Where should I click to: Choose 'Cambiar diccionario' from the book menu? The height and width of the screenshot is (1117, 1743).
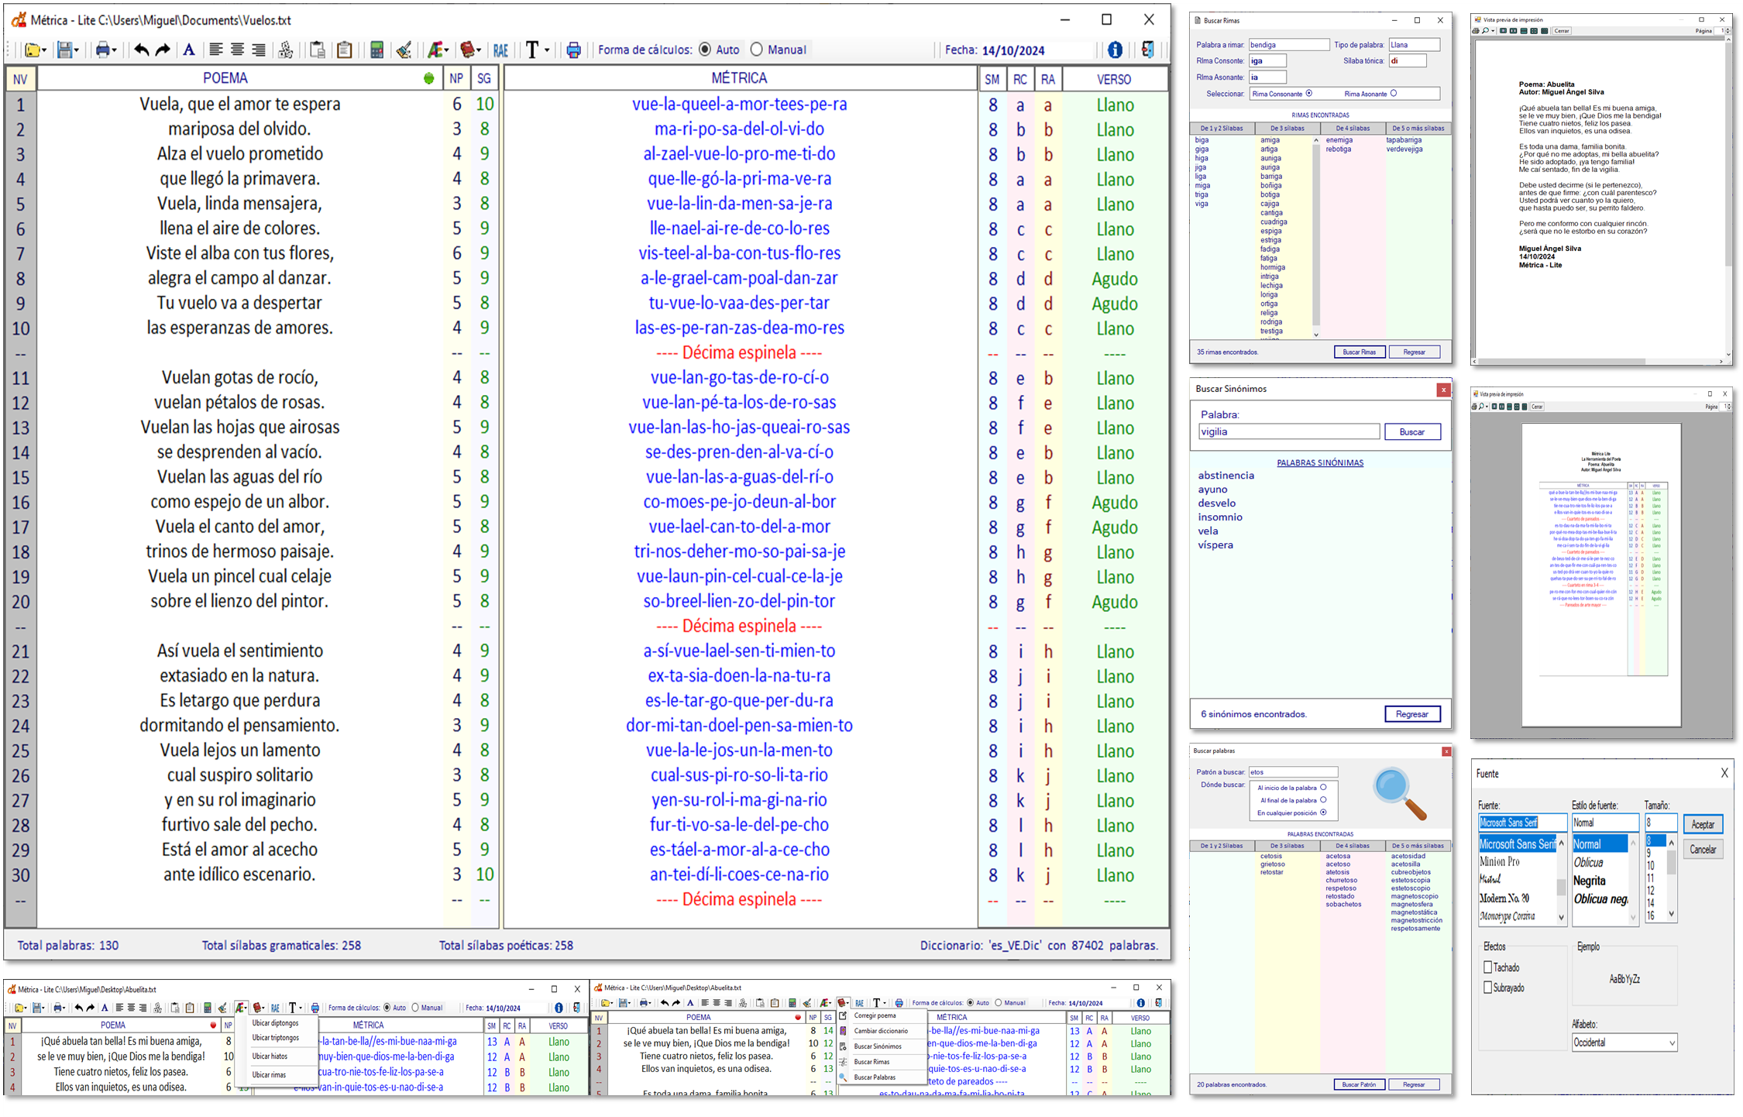(880, 1031)
